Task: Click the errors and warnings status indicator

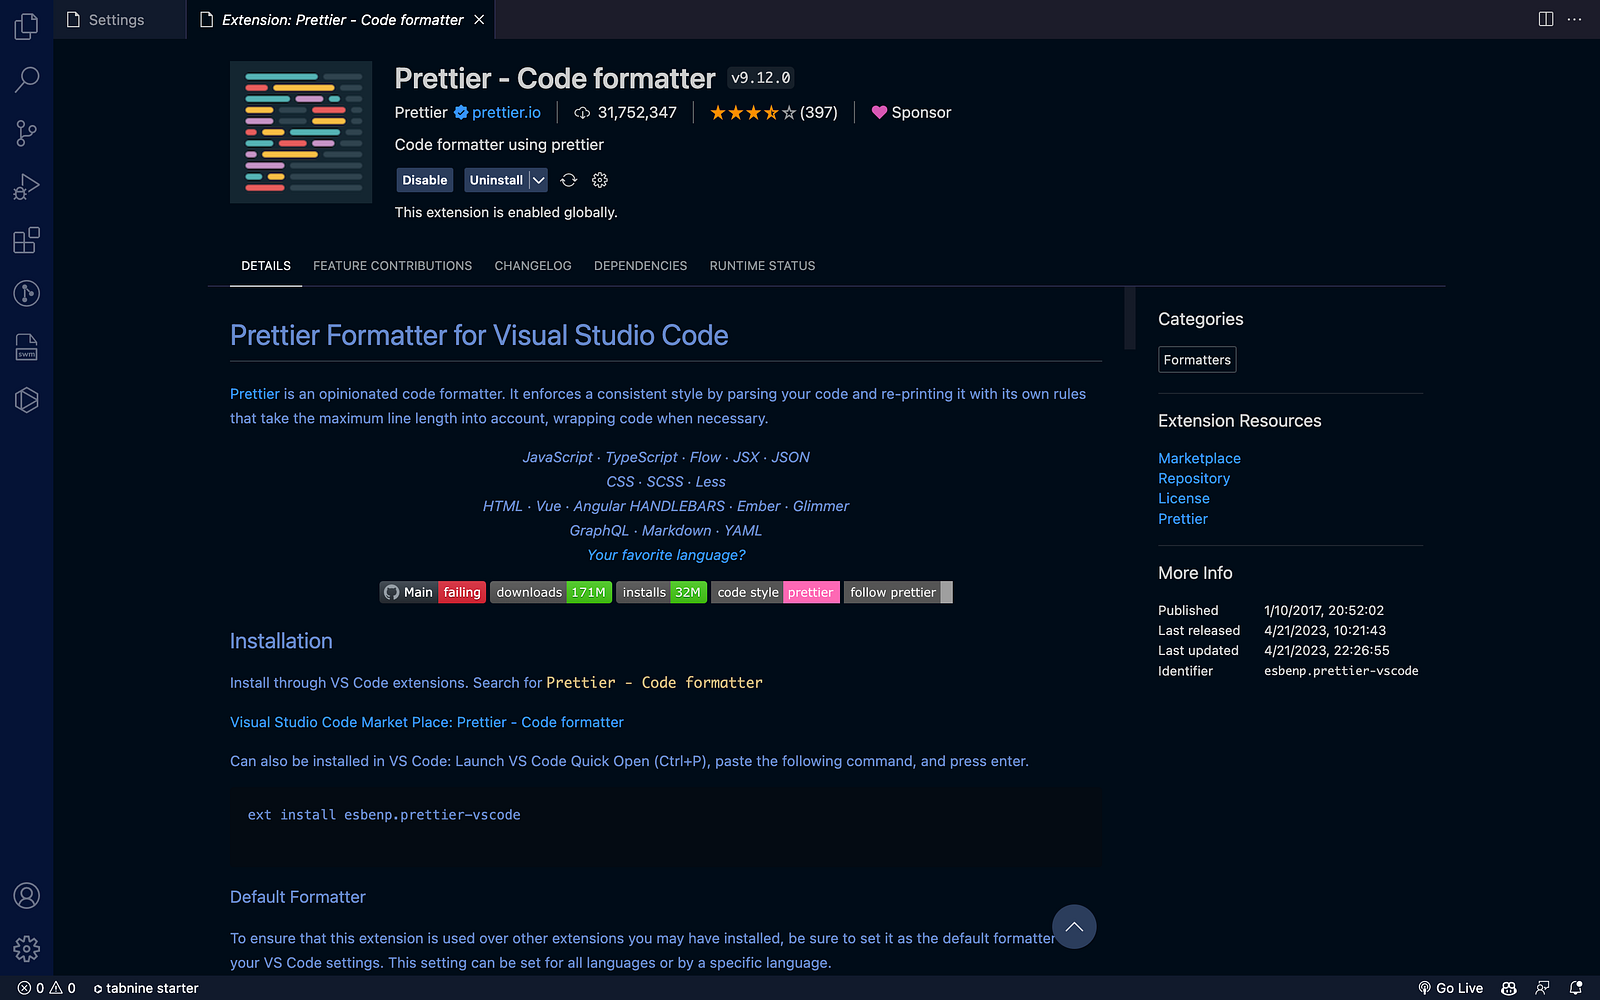Action: (46, 988)
